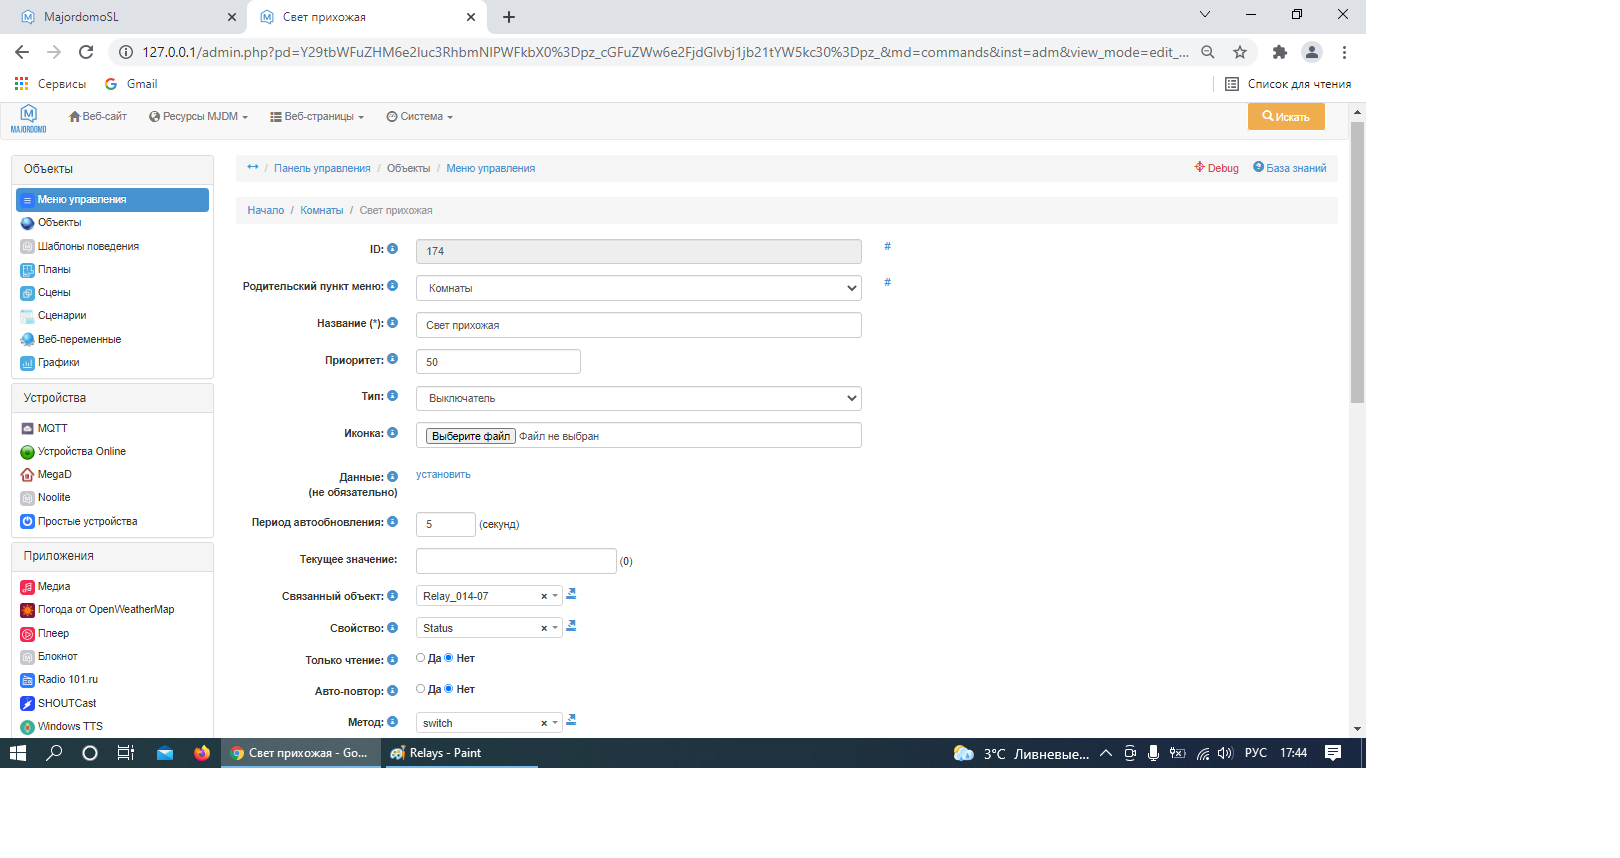
Task: Select Нет for Авто-повтор
Action: click(449, 689)
